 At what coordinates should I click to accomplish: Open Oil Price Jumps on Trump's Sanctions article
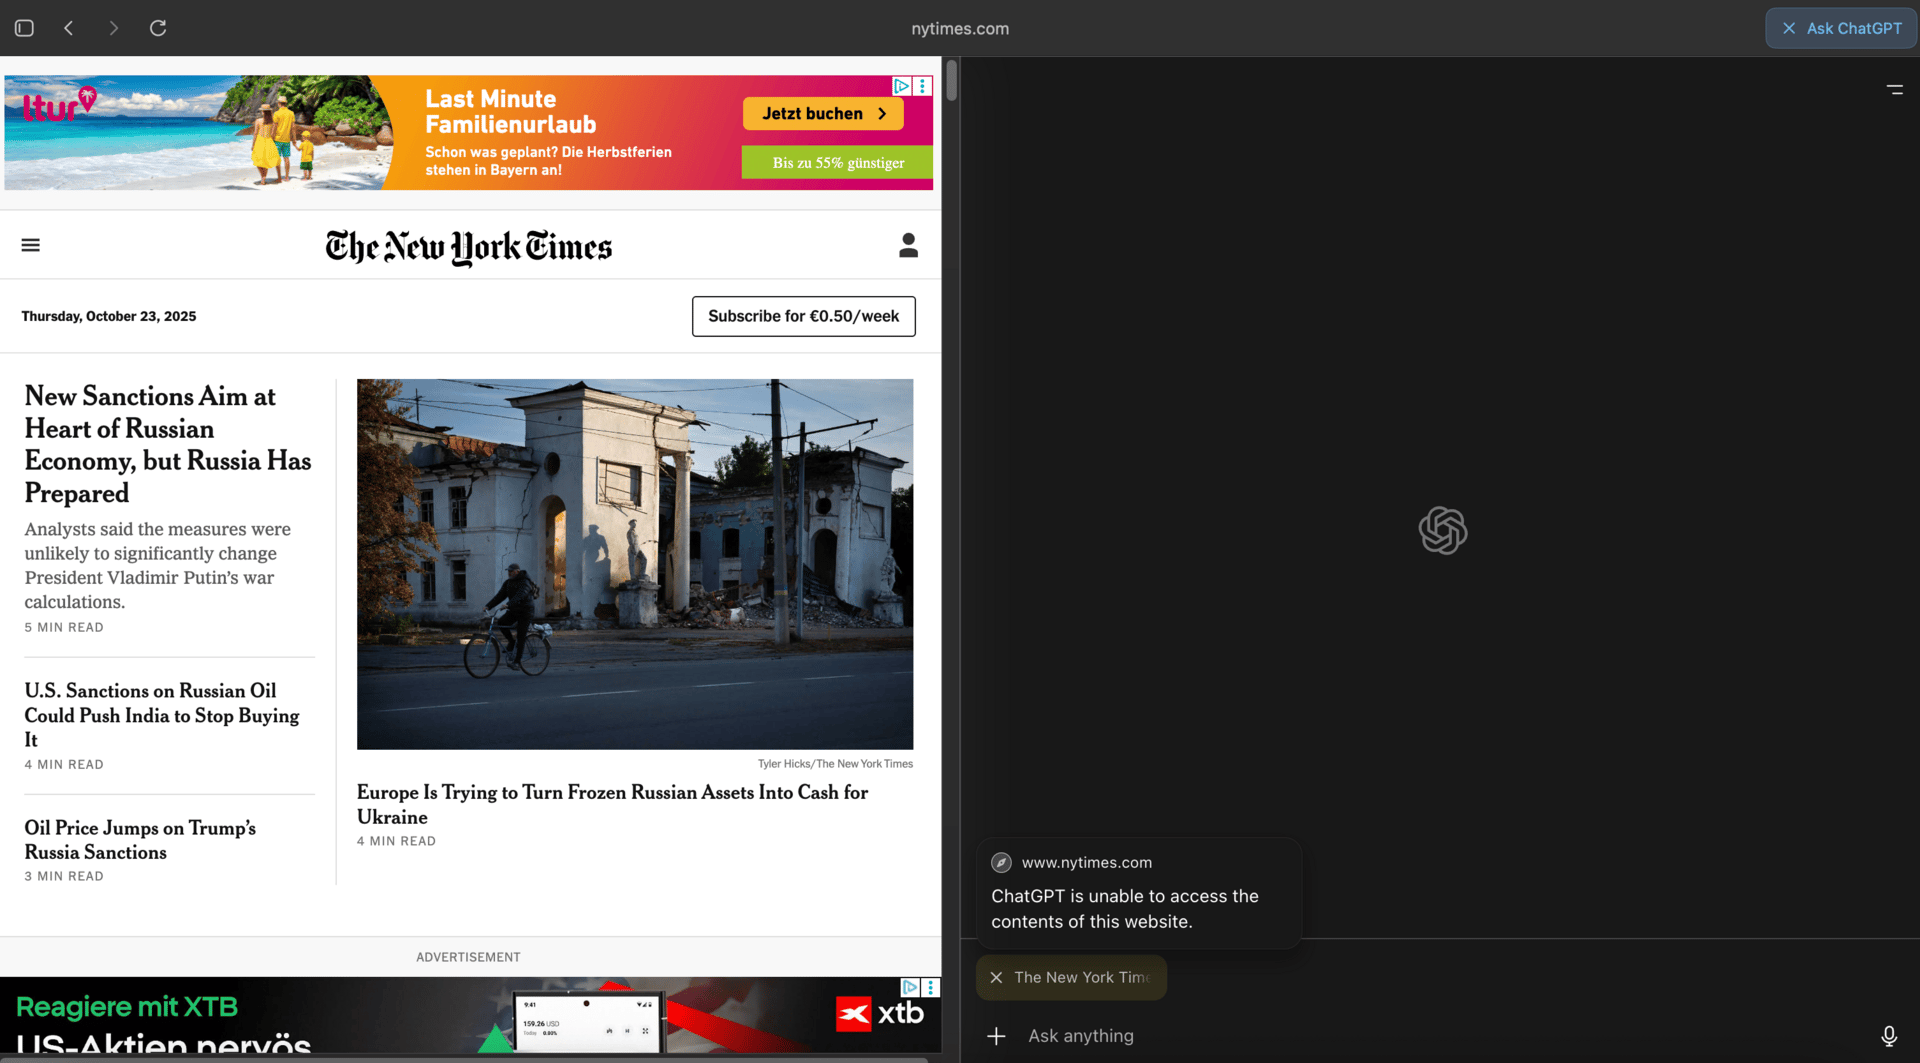tap(140, 840)
